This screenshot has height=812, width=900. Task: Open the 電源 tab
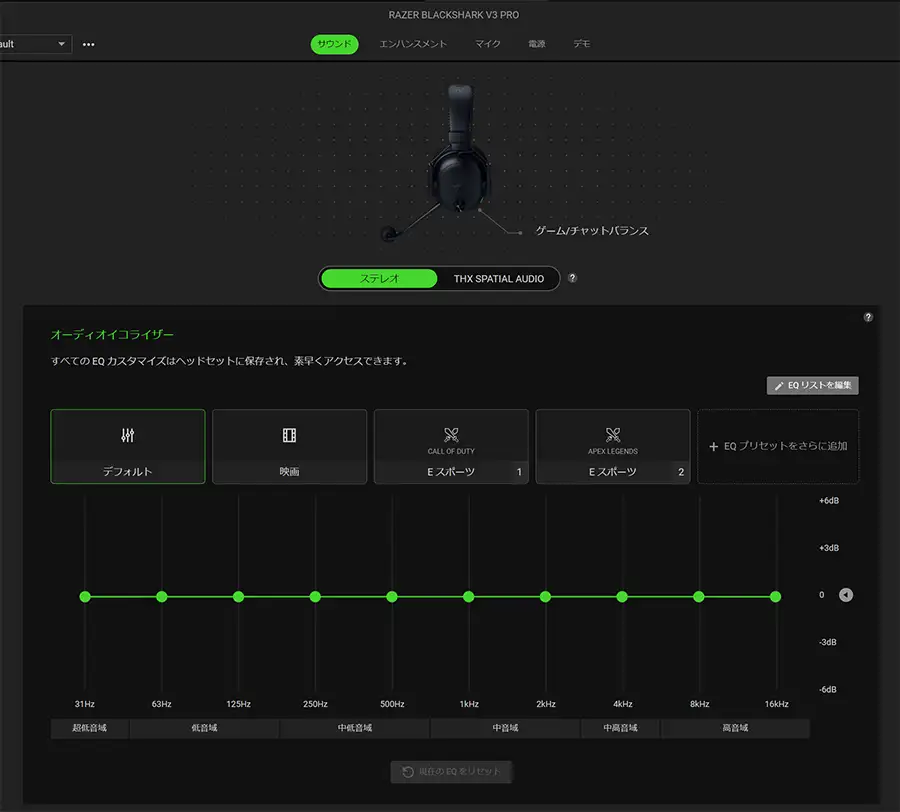pos(537,44)
